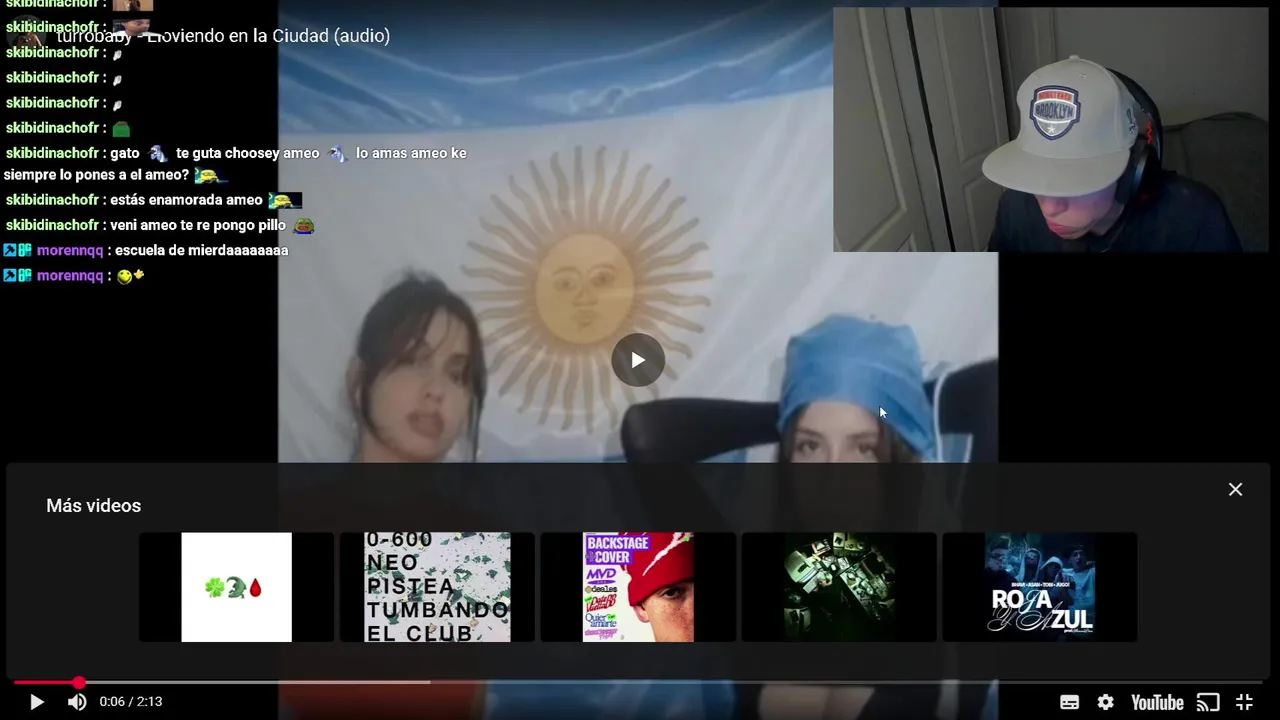The height and width of the screenshot is (720, 1280).
Task: Click chat message veni ameo te re pongo pillo
Action: (x=198, y=225)
